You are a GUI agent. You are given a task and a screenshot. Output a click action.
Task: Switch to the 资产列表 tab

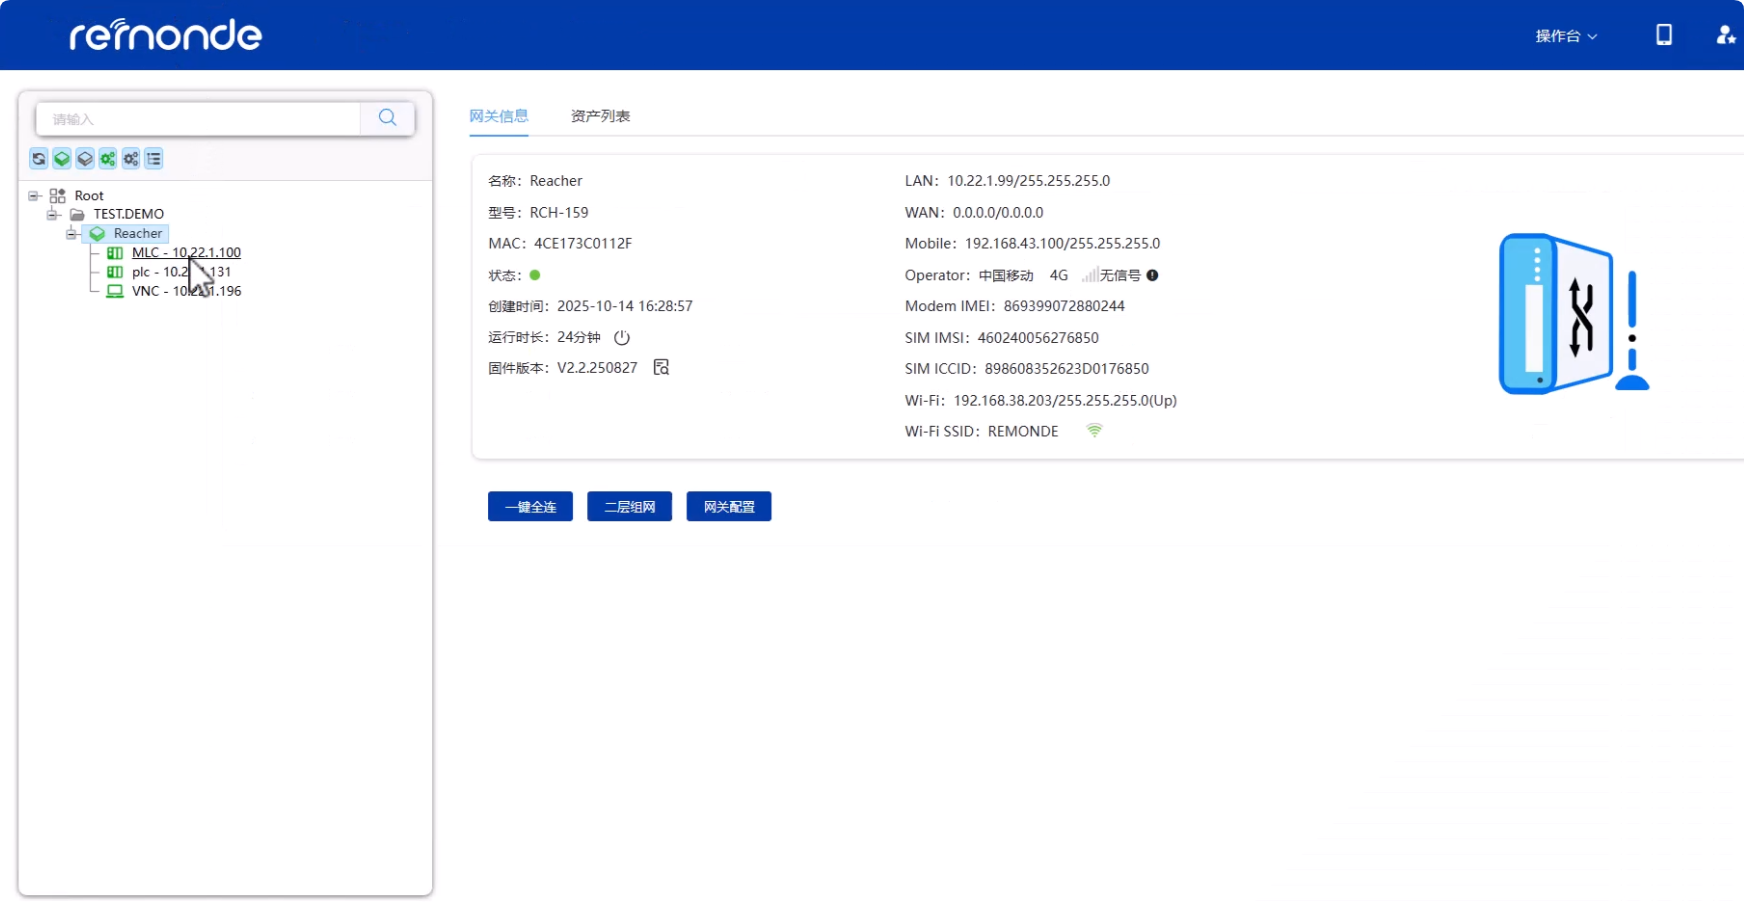pyautogui.click(x=599, y=116)
